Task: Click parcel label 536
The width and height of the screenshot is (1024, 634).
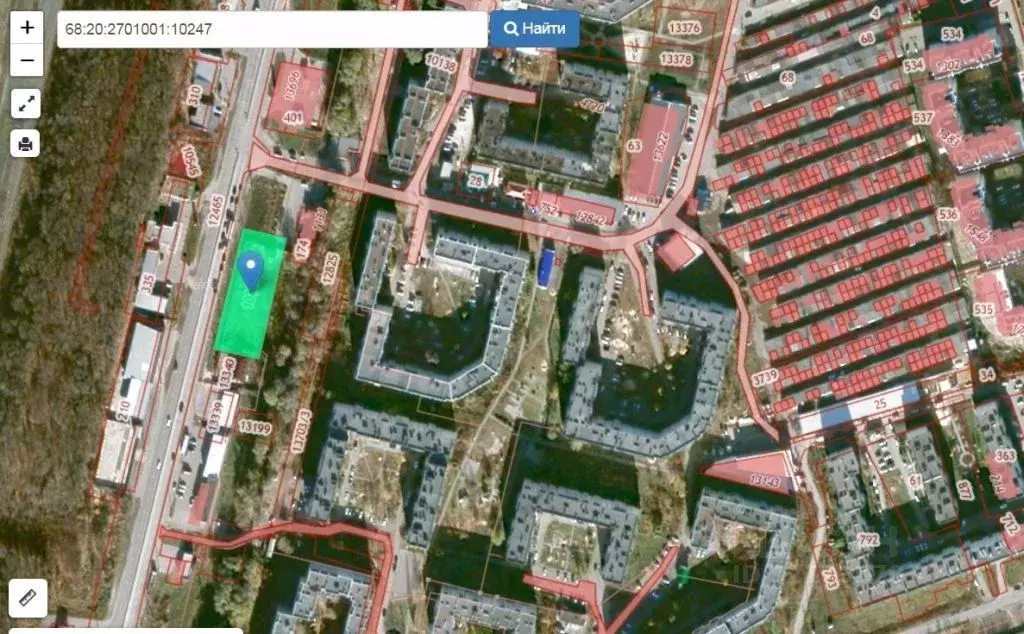Action: (x=948, y=214)
